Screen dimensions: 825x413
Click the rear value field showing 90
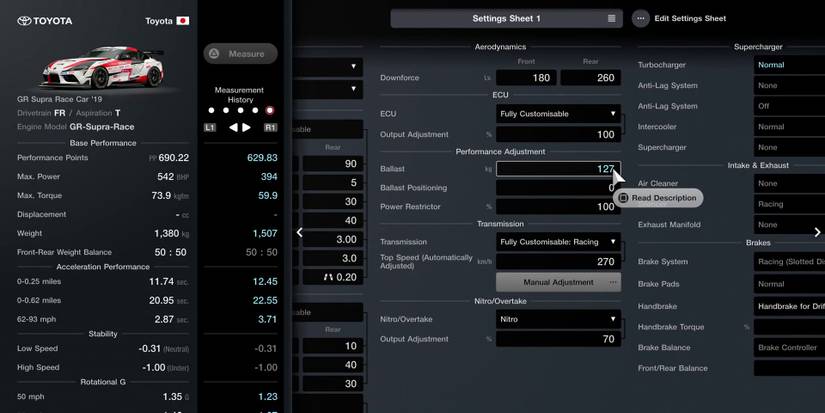pyautogui.click(x=333, y=164)
